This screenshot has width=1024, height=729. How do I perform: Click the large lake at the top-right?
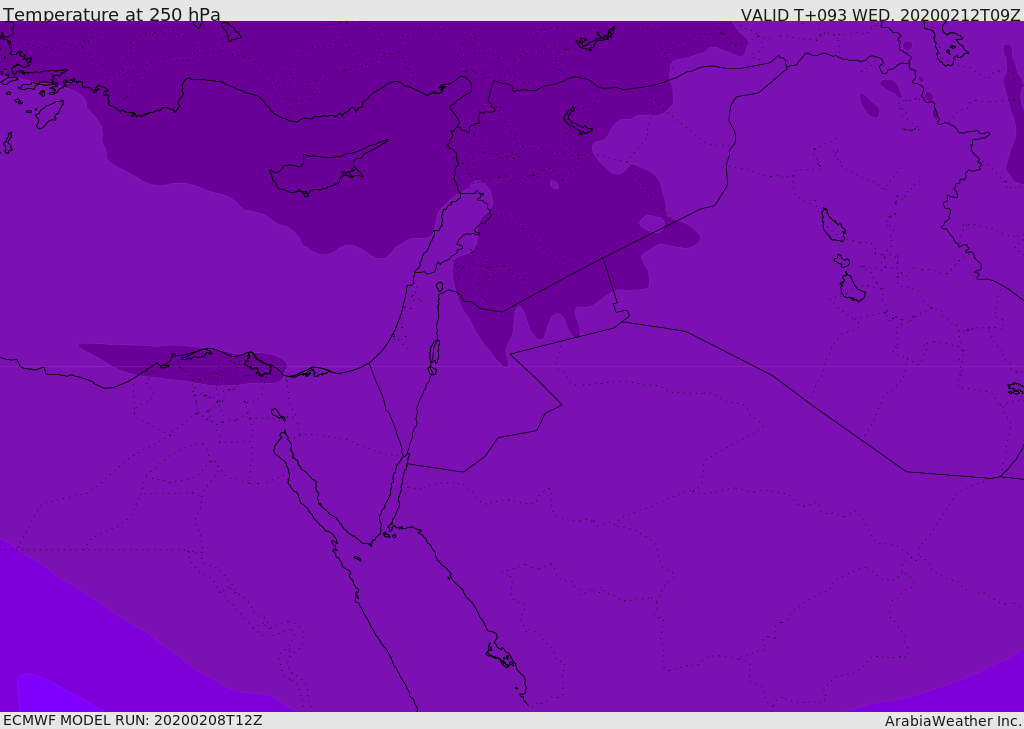tap(946, 42)
